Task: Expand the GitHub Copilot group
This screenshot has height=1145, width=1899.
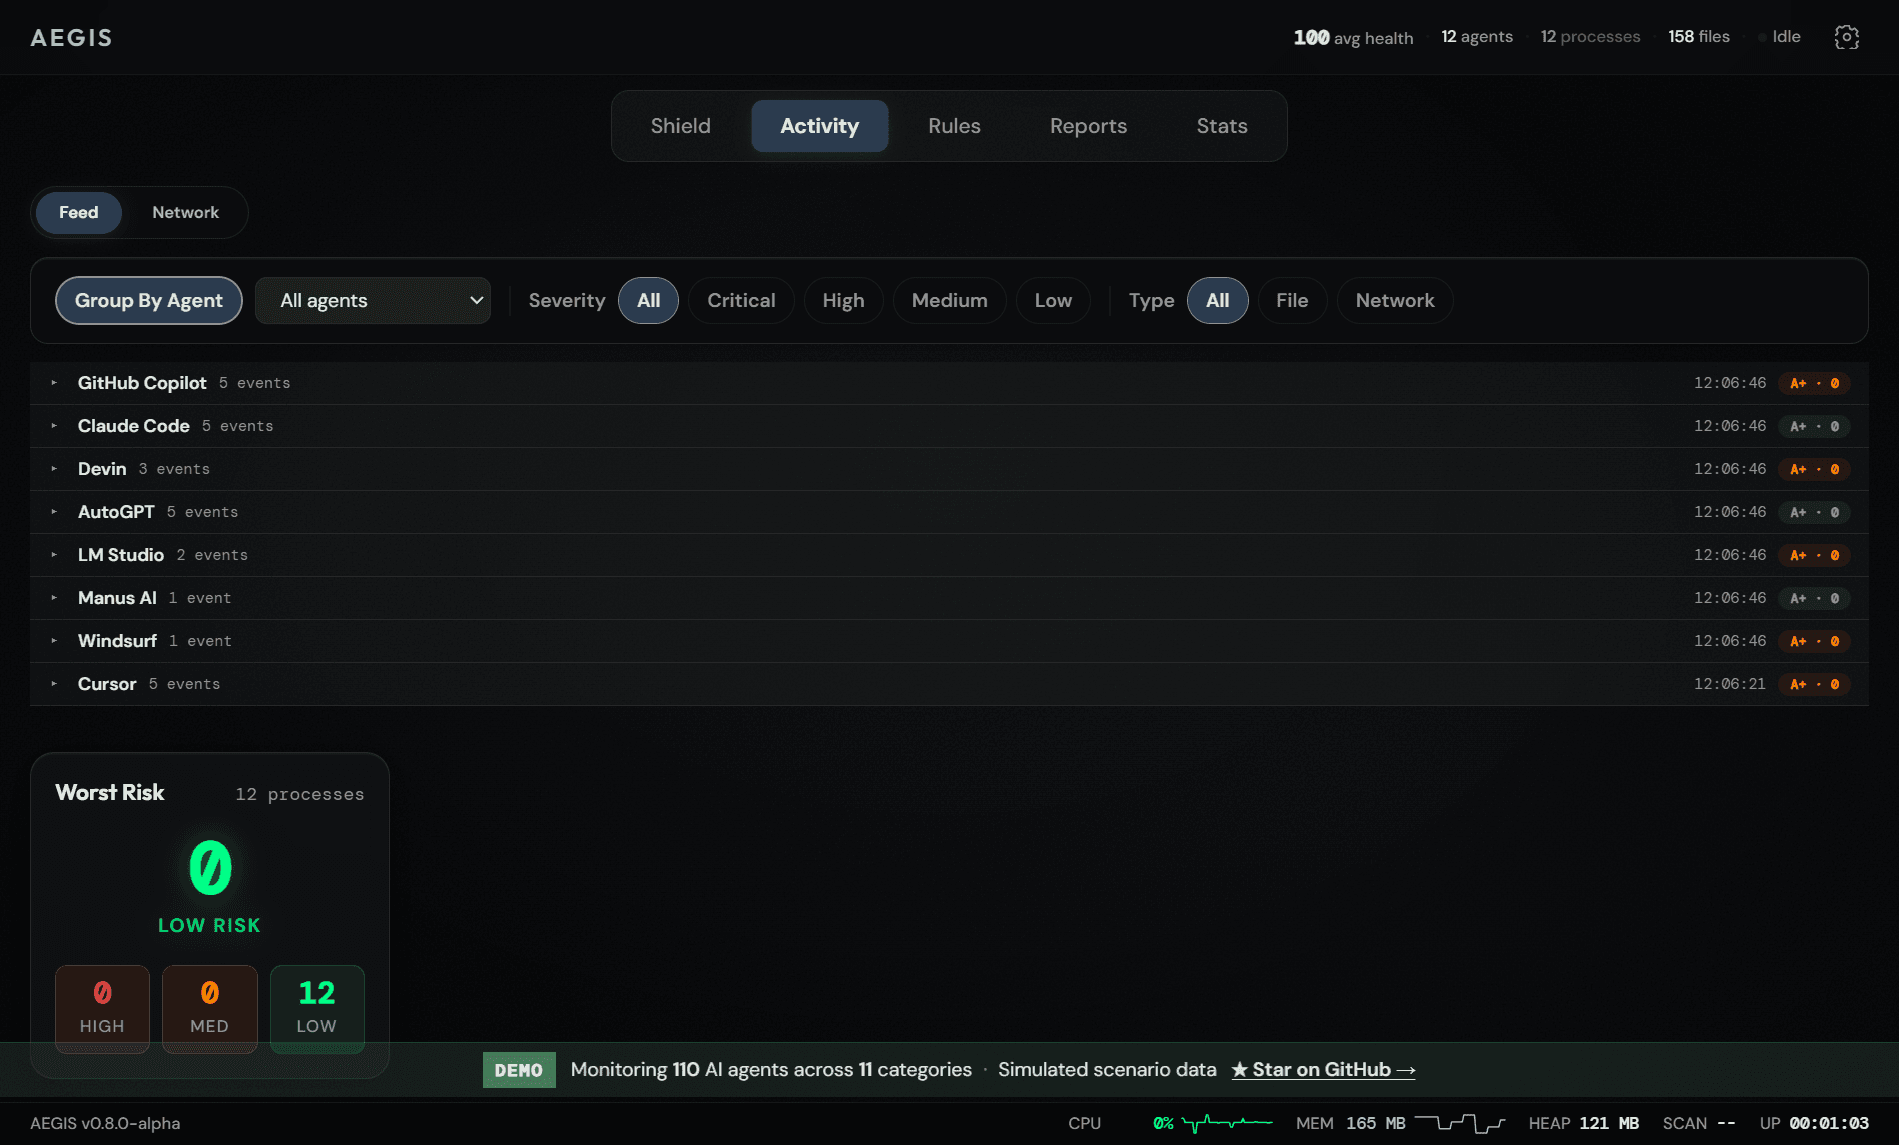Action: (x=949, y=383)
